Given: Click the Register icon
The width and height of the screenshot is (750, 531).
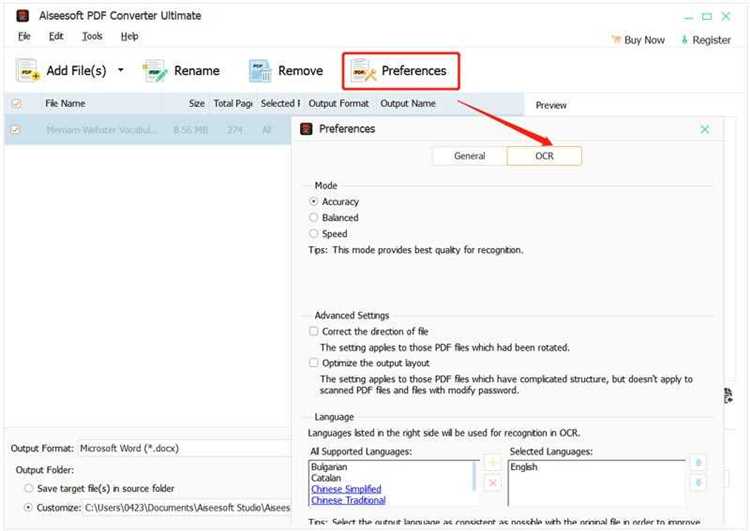Looking at the screenshot, I should point(684,40).
